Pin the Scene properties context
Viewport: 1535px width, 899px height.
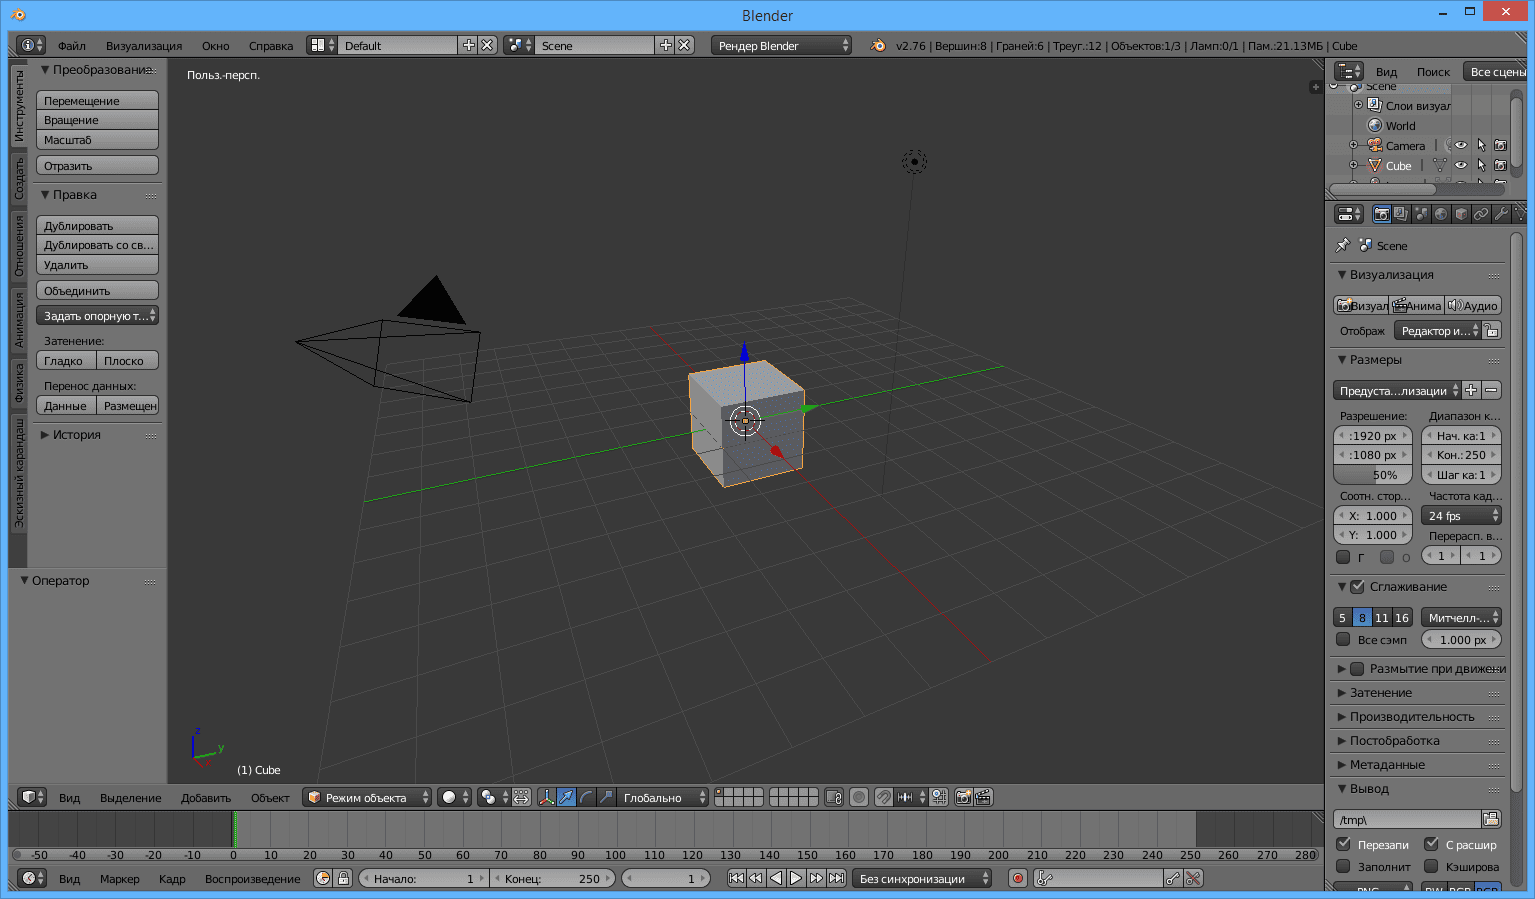pos(1342,245)
